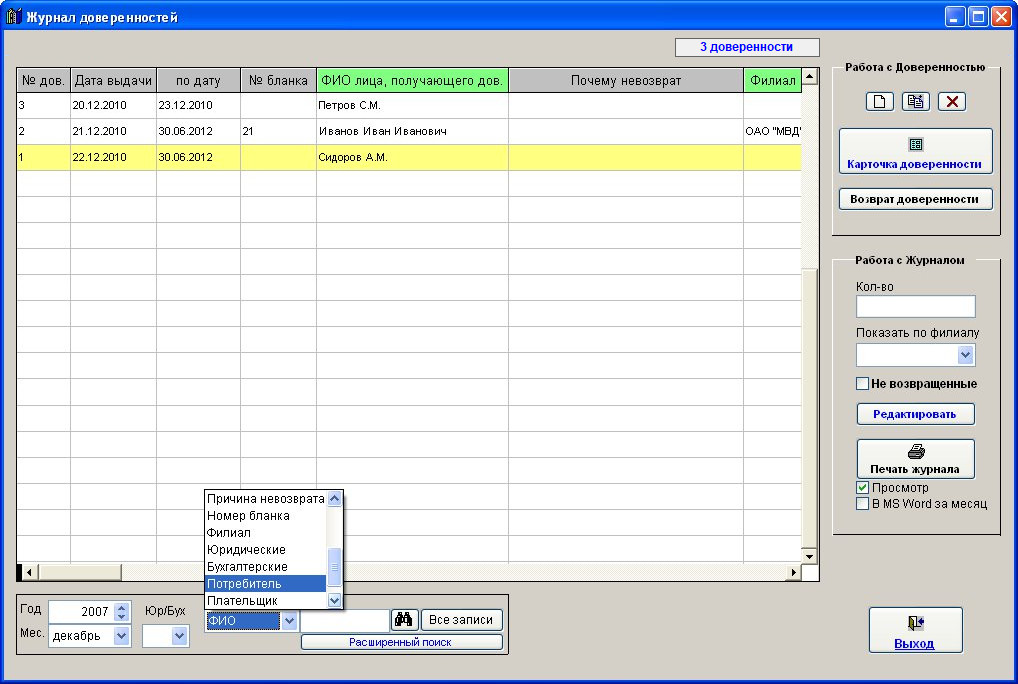Open the ФИО search field dropdown
Screen dimensions: 1018x684
click(x=290, y=620)
